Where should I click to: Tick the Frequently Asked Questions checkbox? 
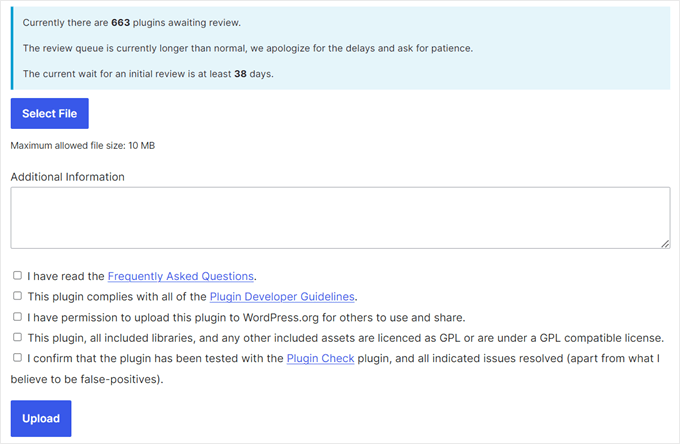[x=17, y=276]
